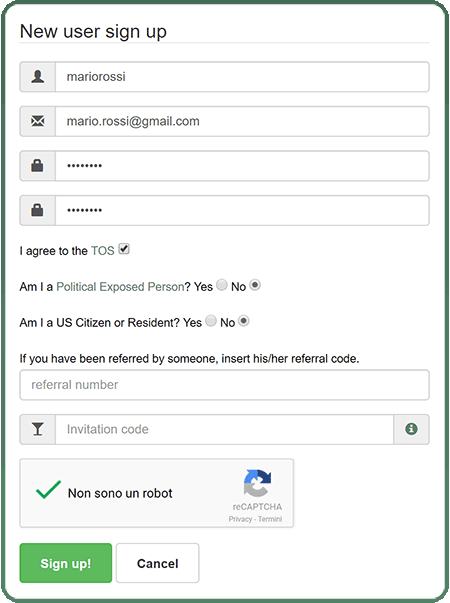The image size is (450, 603).
Task: Open the Political Exposed Person link
Action: 120,287
